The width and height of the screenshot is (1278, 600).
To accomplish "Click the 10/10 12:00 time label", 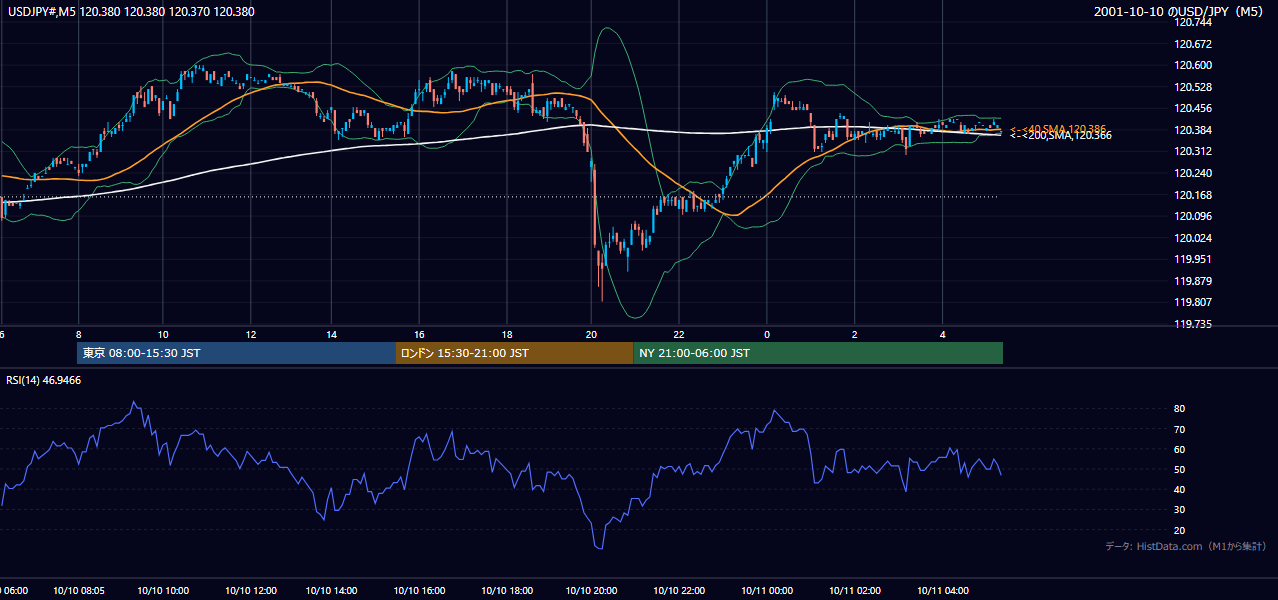I will (250, 590).
